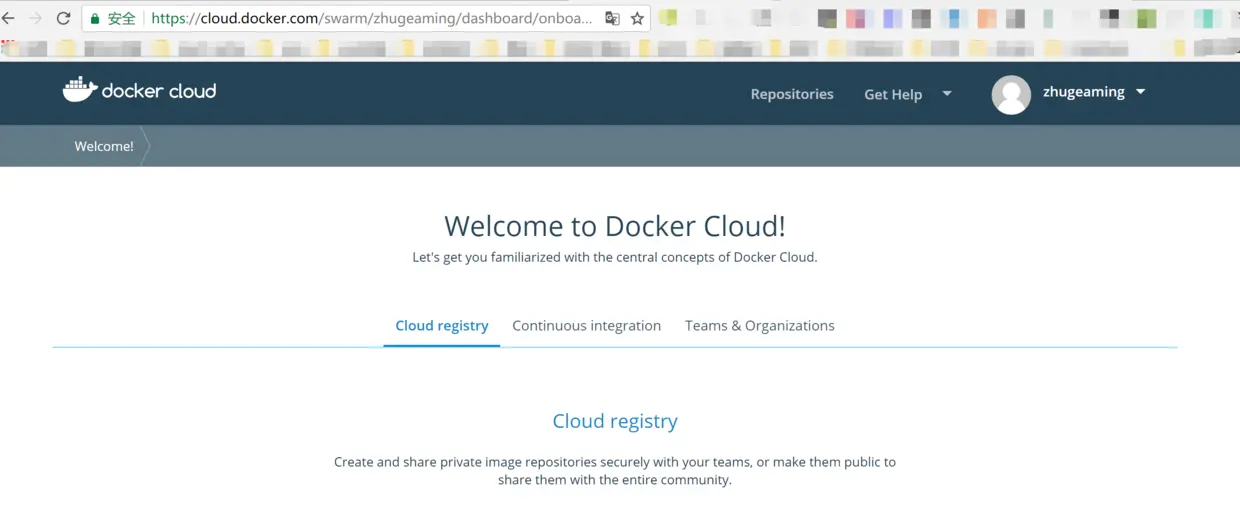Open the Get Help dropdown arrow
Screen dimensions: 1240x517
pos(947,94)
